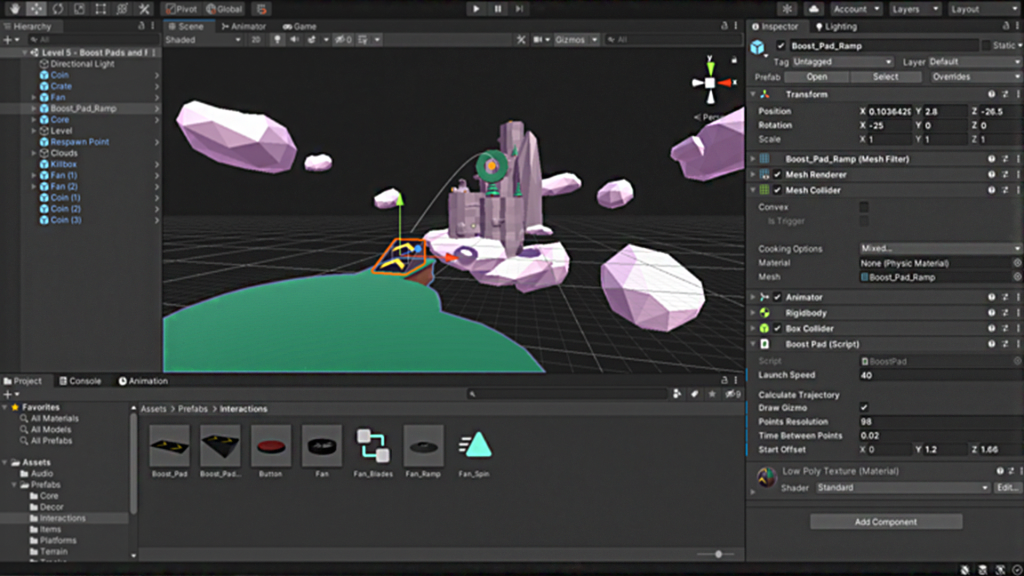1024x576 pixels.
Task: Toggle the Draw Gizmo checkbox
Action: coord(864,408)
